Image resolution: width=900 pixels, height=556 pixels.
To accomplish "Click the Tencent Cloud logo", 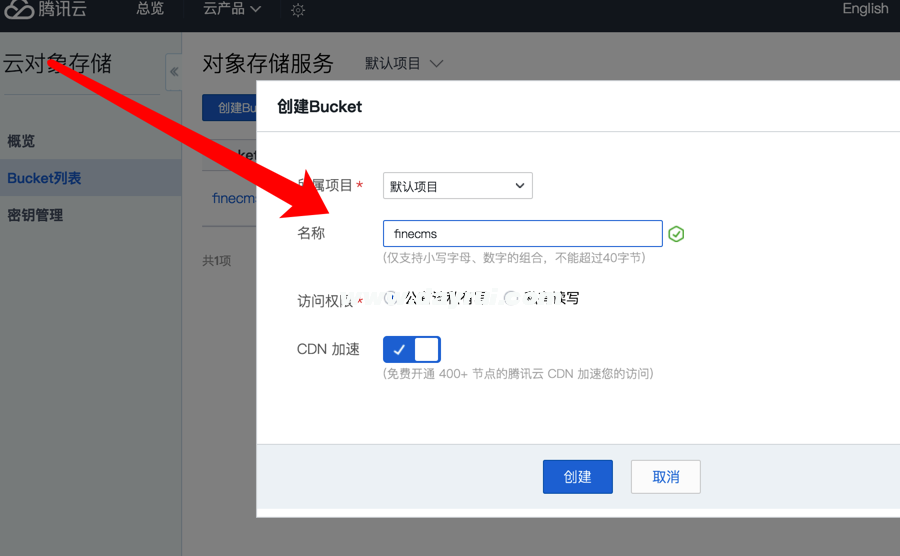I will coord(46,9).
